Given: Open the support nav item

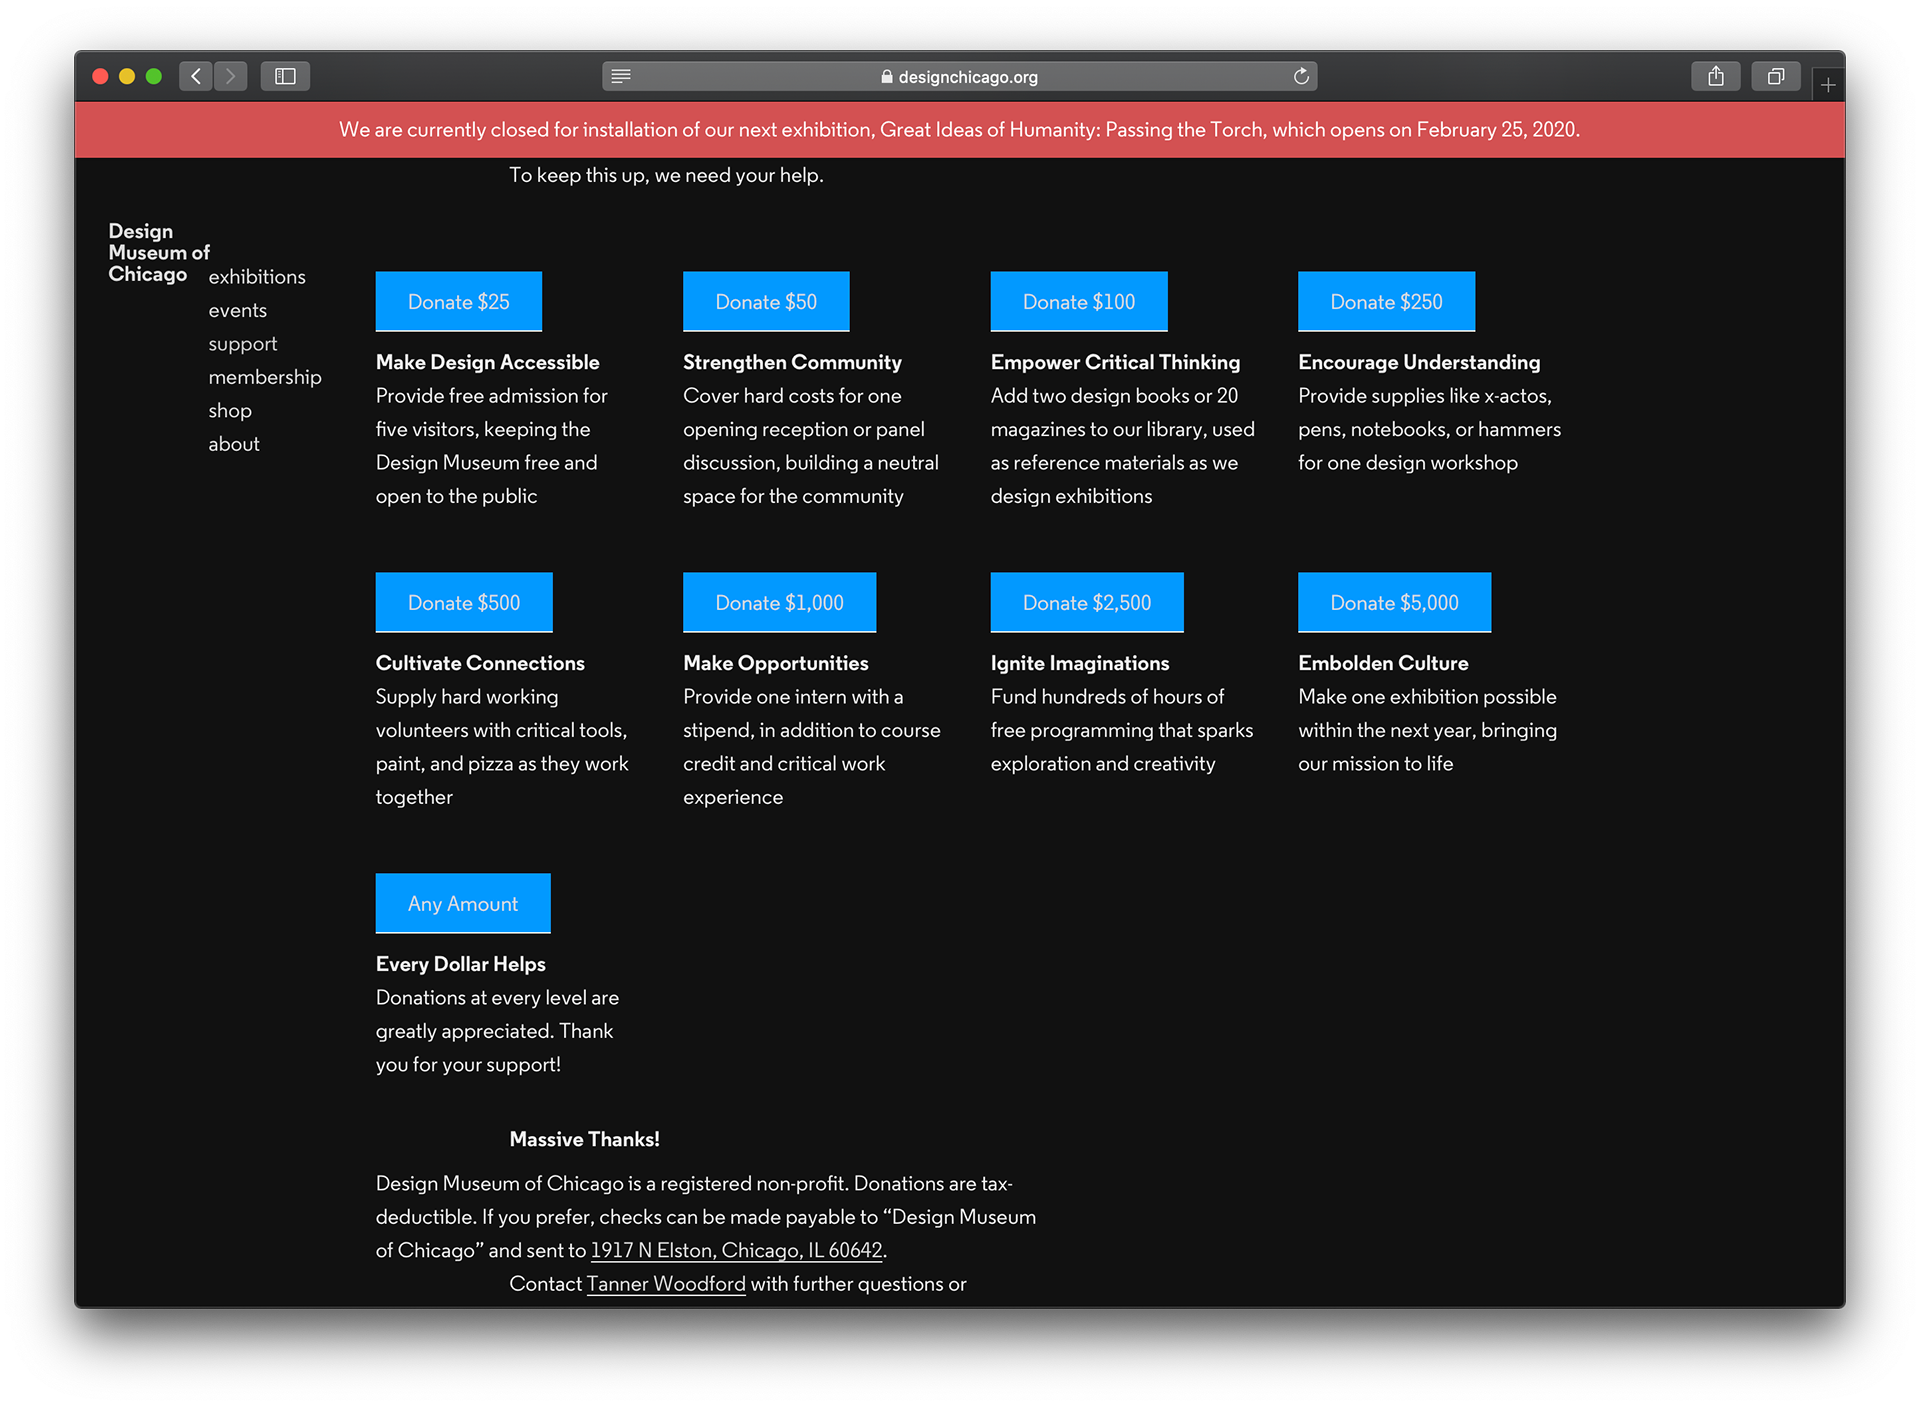Looking at the screenshot, I should pyautogui.click(x=243, y=344).
